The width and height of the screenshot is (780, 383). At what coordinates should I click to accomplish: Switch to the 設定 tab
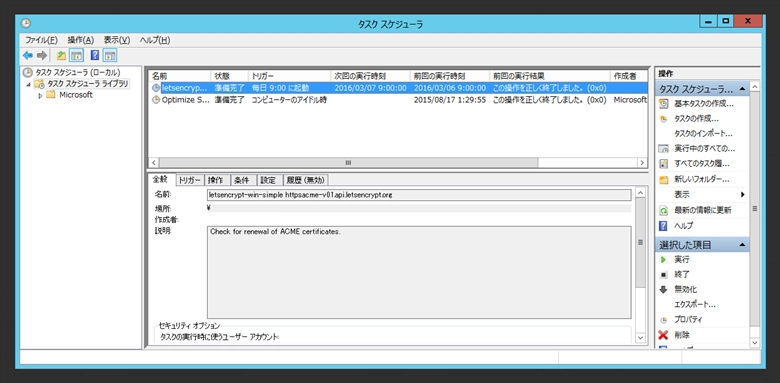pyautogui.click(x=269, y=180)
